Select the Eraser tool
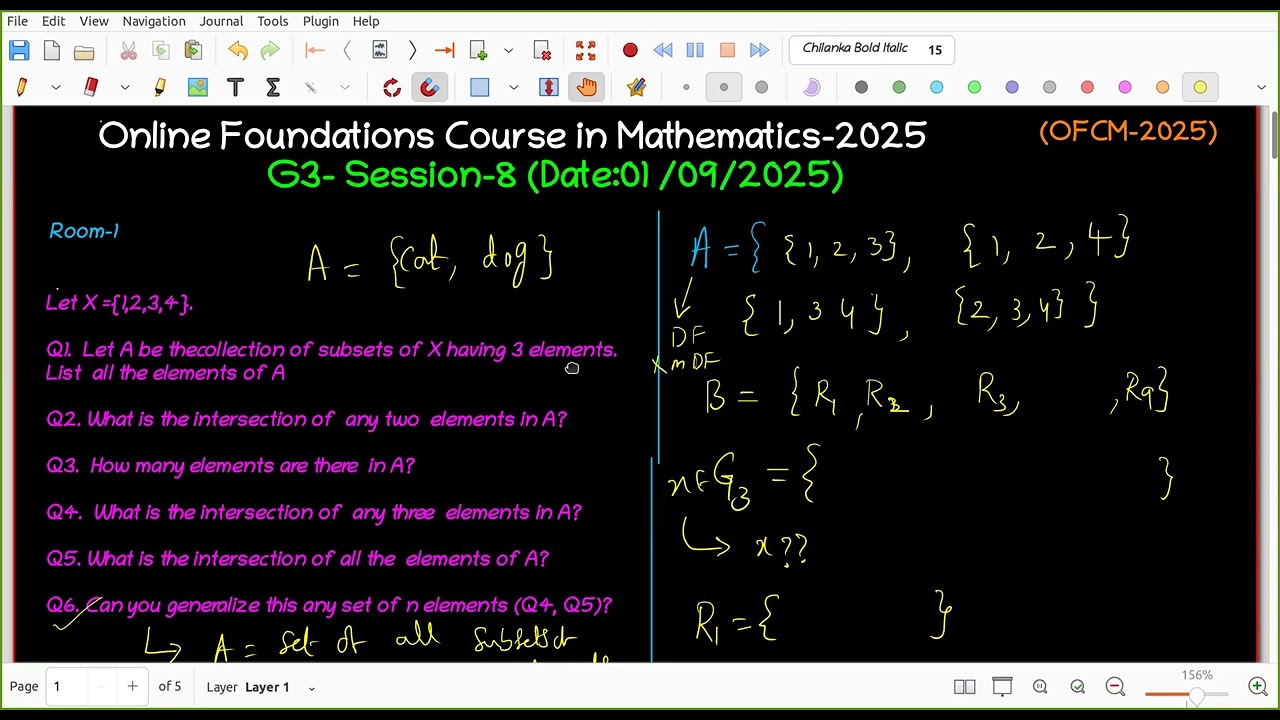 (91, 88)
